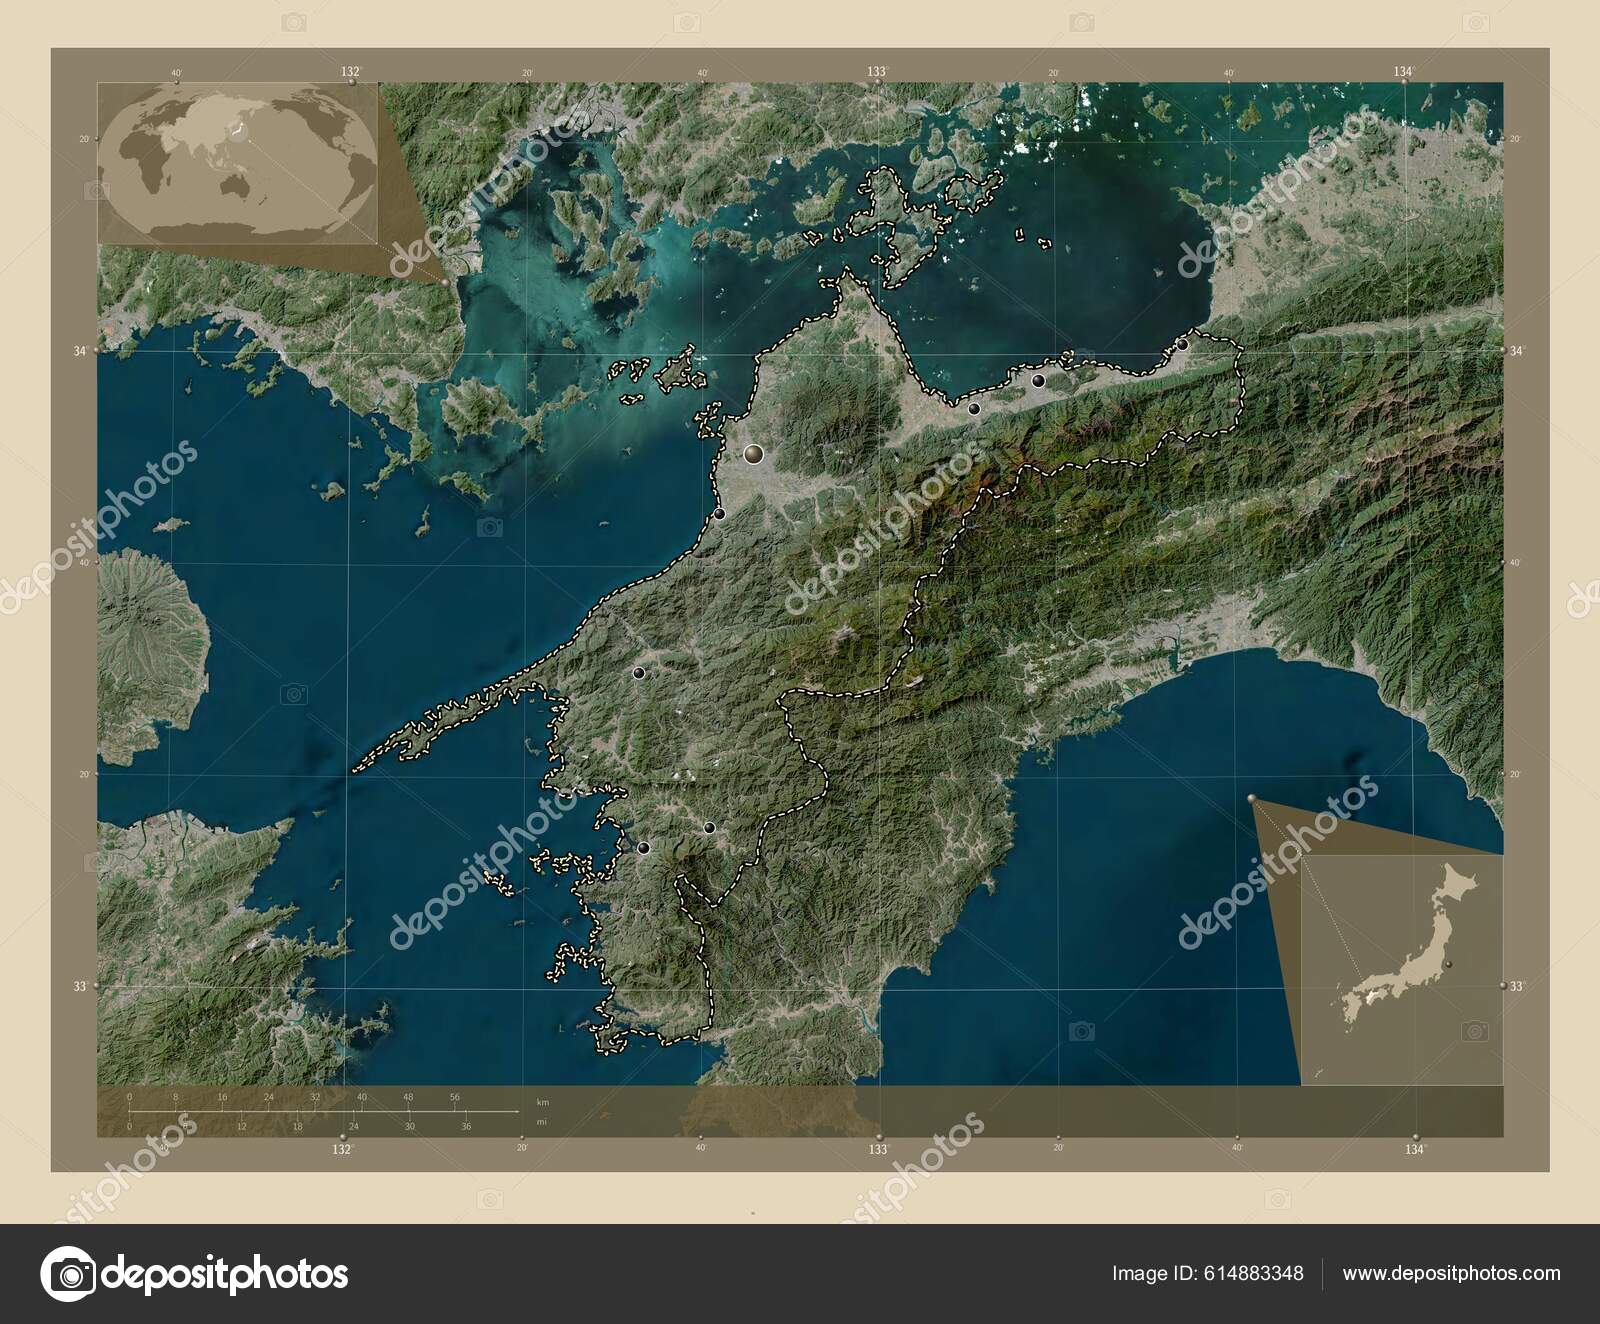Select the southern inland city marker
Image resolution: width=1600 pixels, height=1324 pixels.
709,828
